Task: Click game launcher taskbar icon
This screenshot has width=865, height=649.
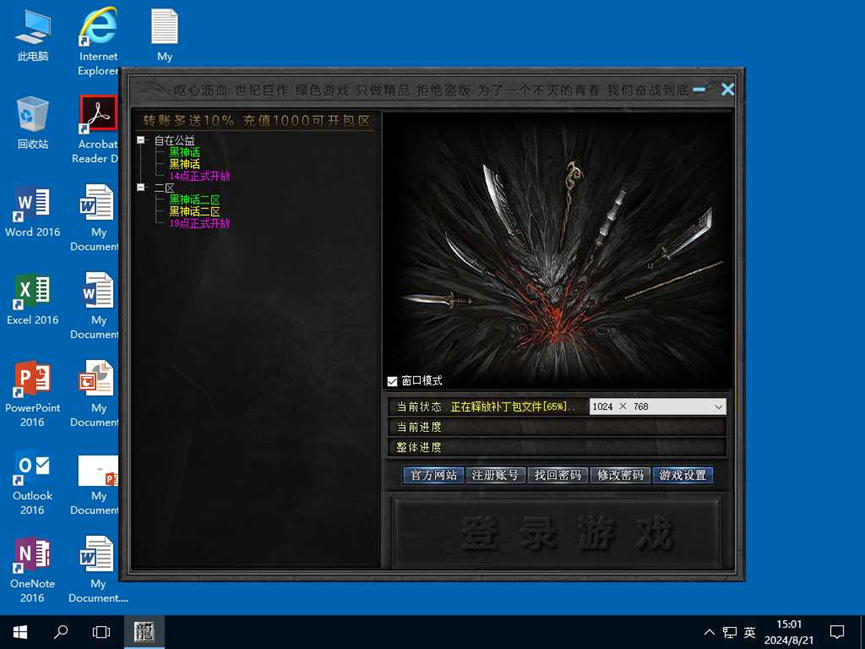Action: coord(144,632)
